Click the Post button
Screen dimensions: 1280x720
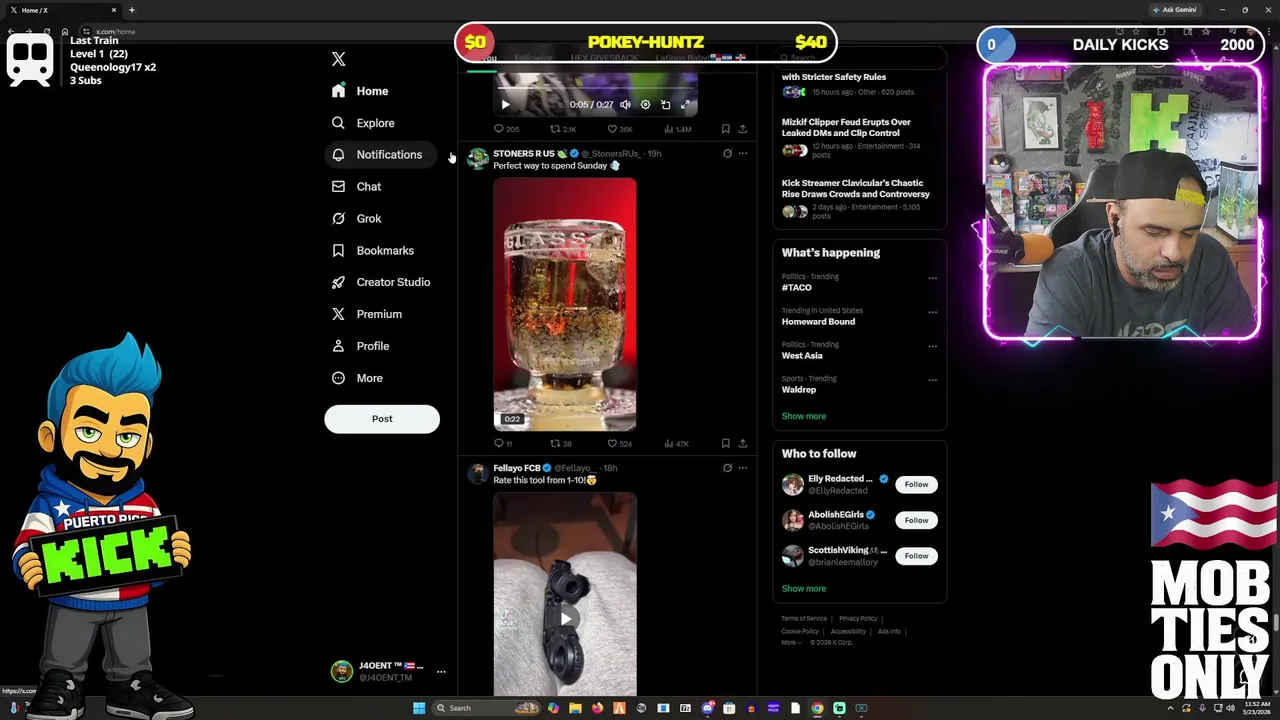click(382, 419)
